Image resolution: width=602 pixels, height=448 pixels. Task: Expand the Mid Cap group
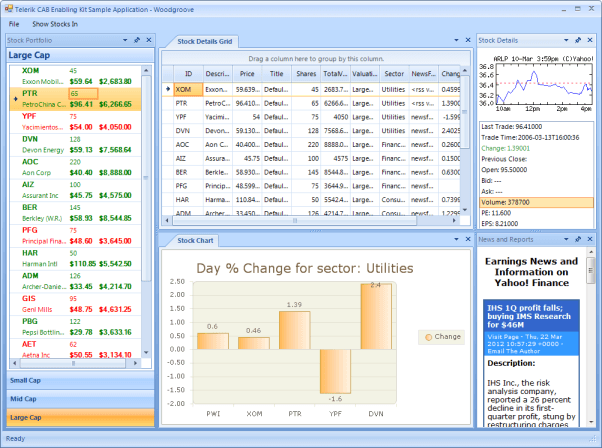80,399
